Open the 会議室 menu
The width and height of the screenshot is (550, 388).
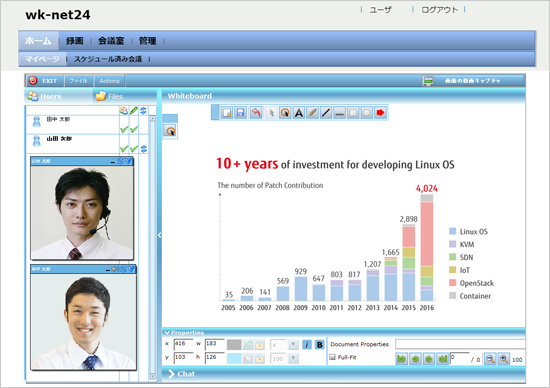[x=111, y=41]
